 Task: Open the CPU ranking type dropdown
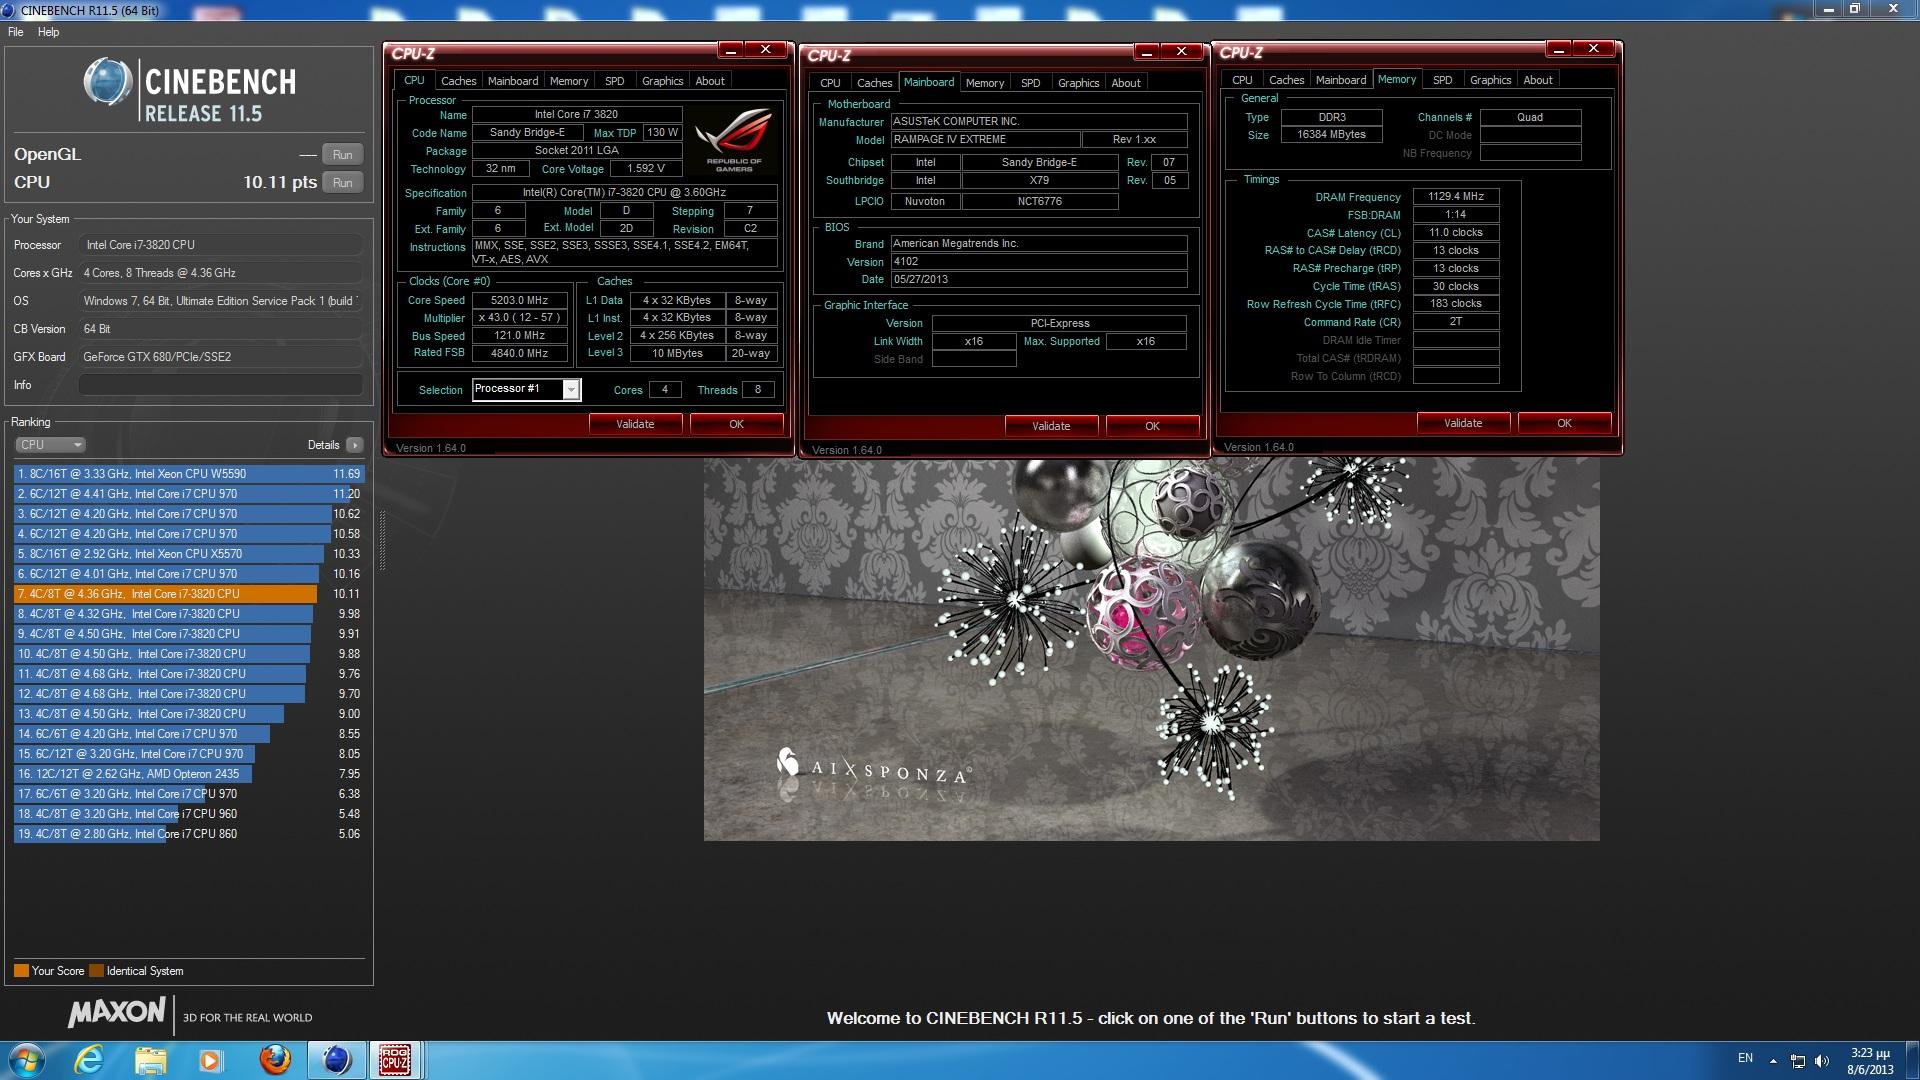click(x=50, y=445)
